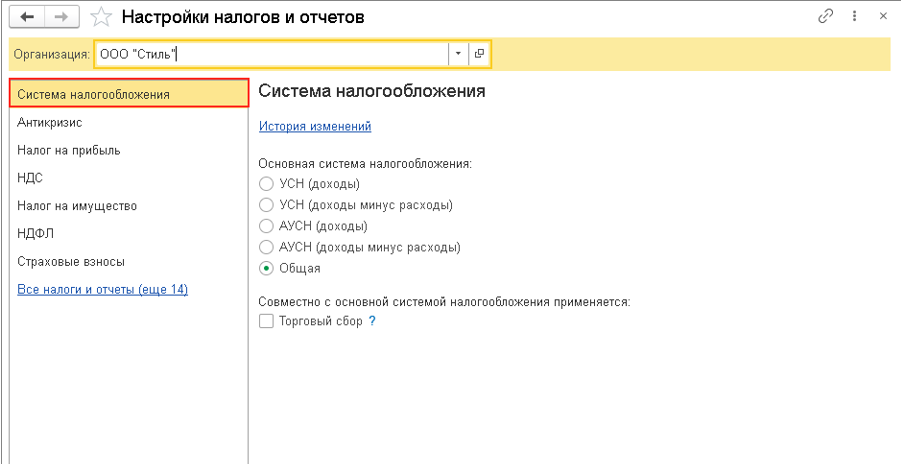The image size is (901, 464).
Task: Click the question mark help for Торговый сбор
Action: (x=372, y=321)
